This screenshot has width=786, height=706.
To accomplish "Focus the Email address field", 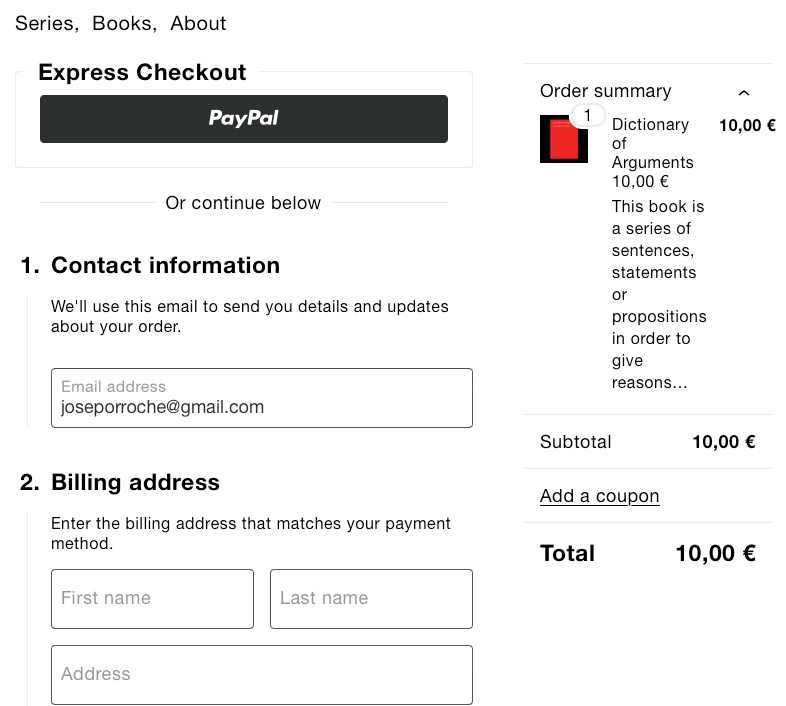I will pos(262,398).
